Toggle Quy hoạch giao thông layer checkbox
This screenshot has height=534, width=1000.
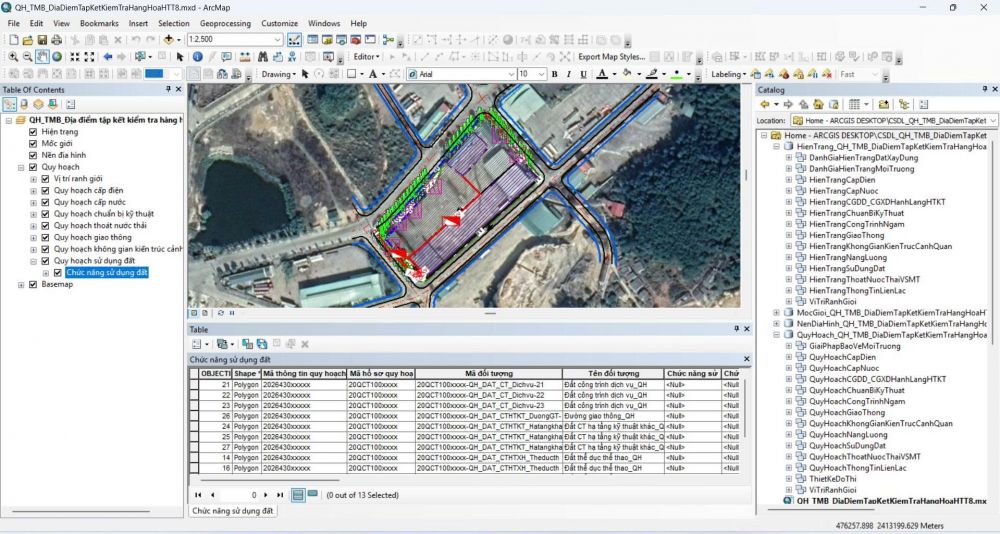coord(45,237)
